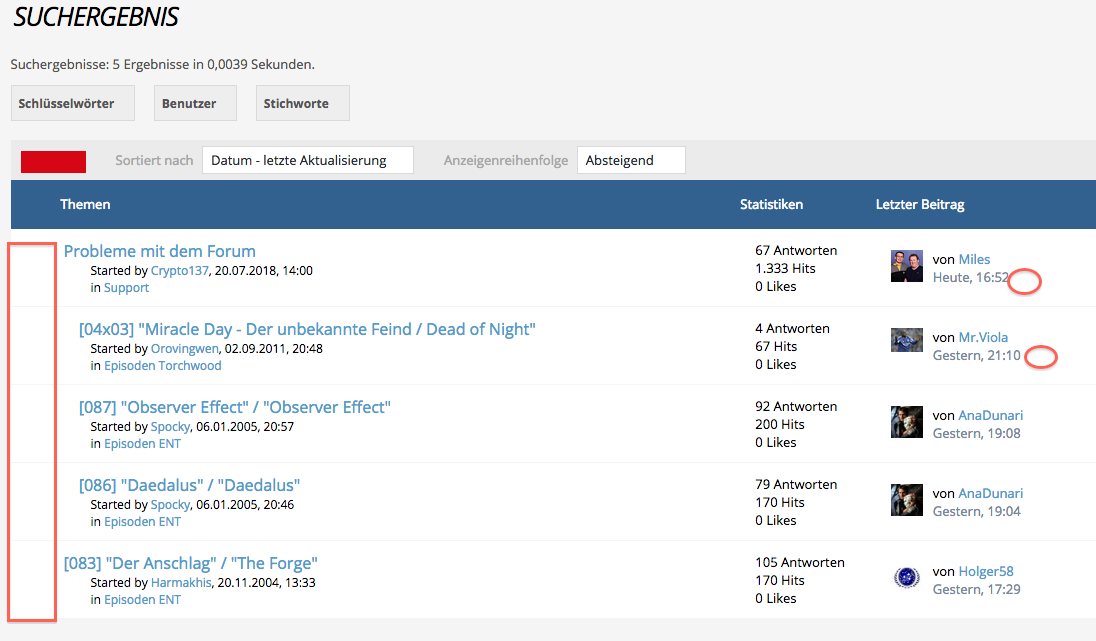Click the Schlüsselwörter button

(66, 103)
